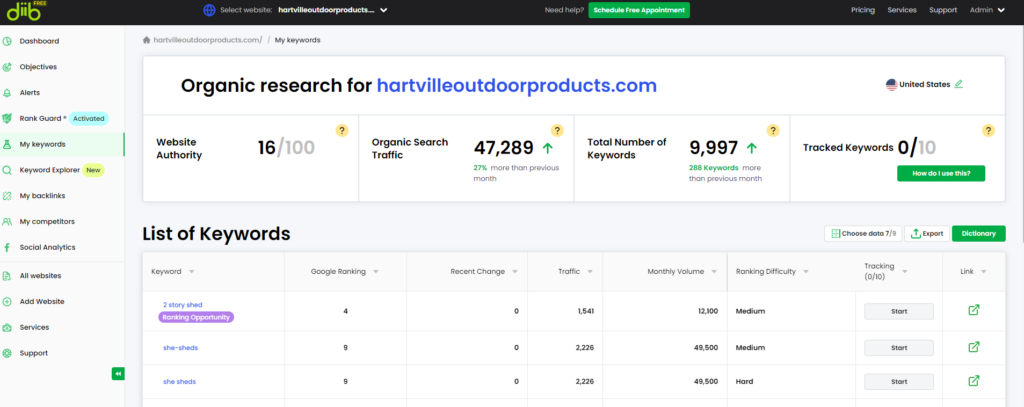
Task: Sort by Google Ranking column arrow
Action: coord(376,272)
